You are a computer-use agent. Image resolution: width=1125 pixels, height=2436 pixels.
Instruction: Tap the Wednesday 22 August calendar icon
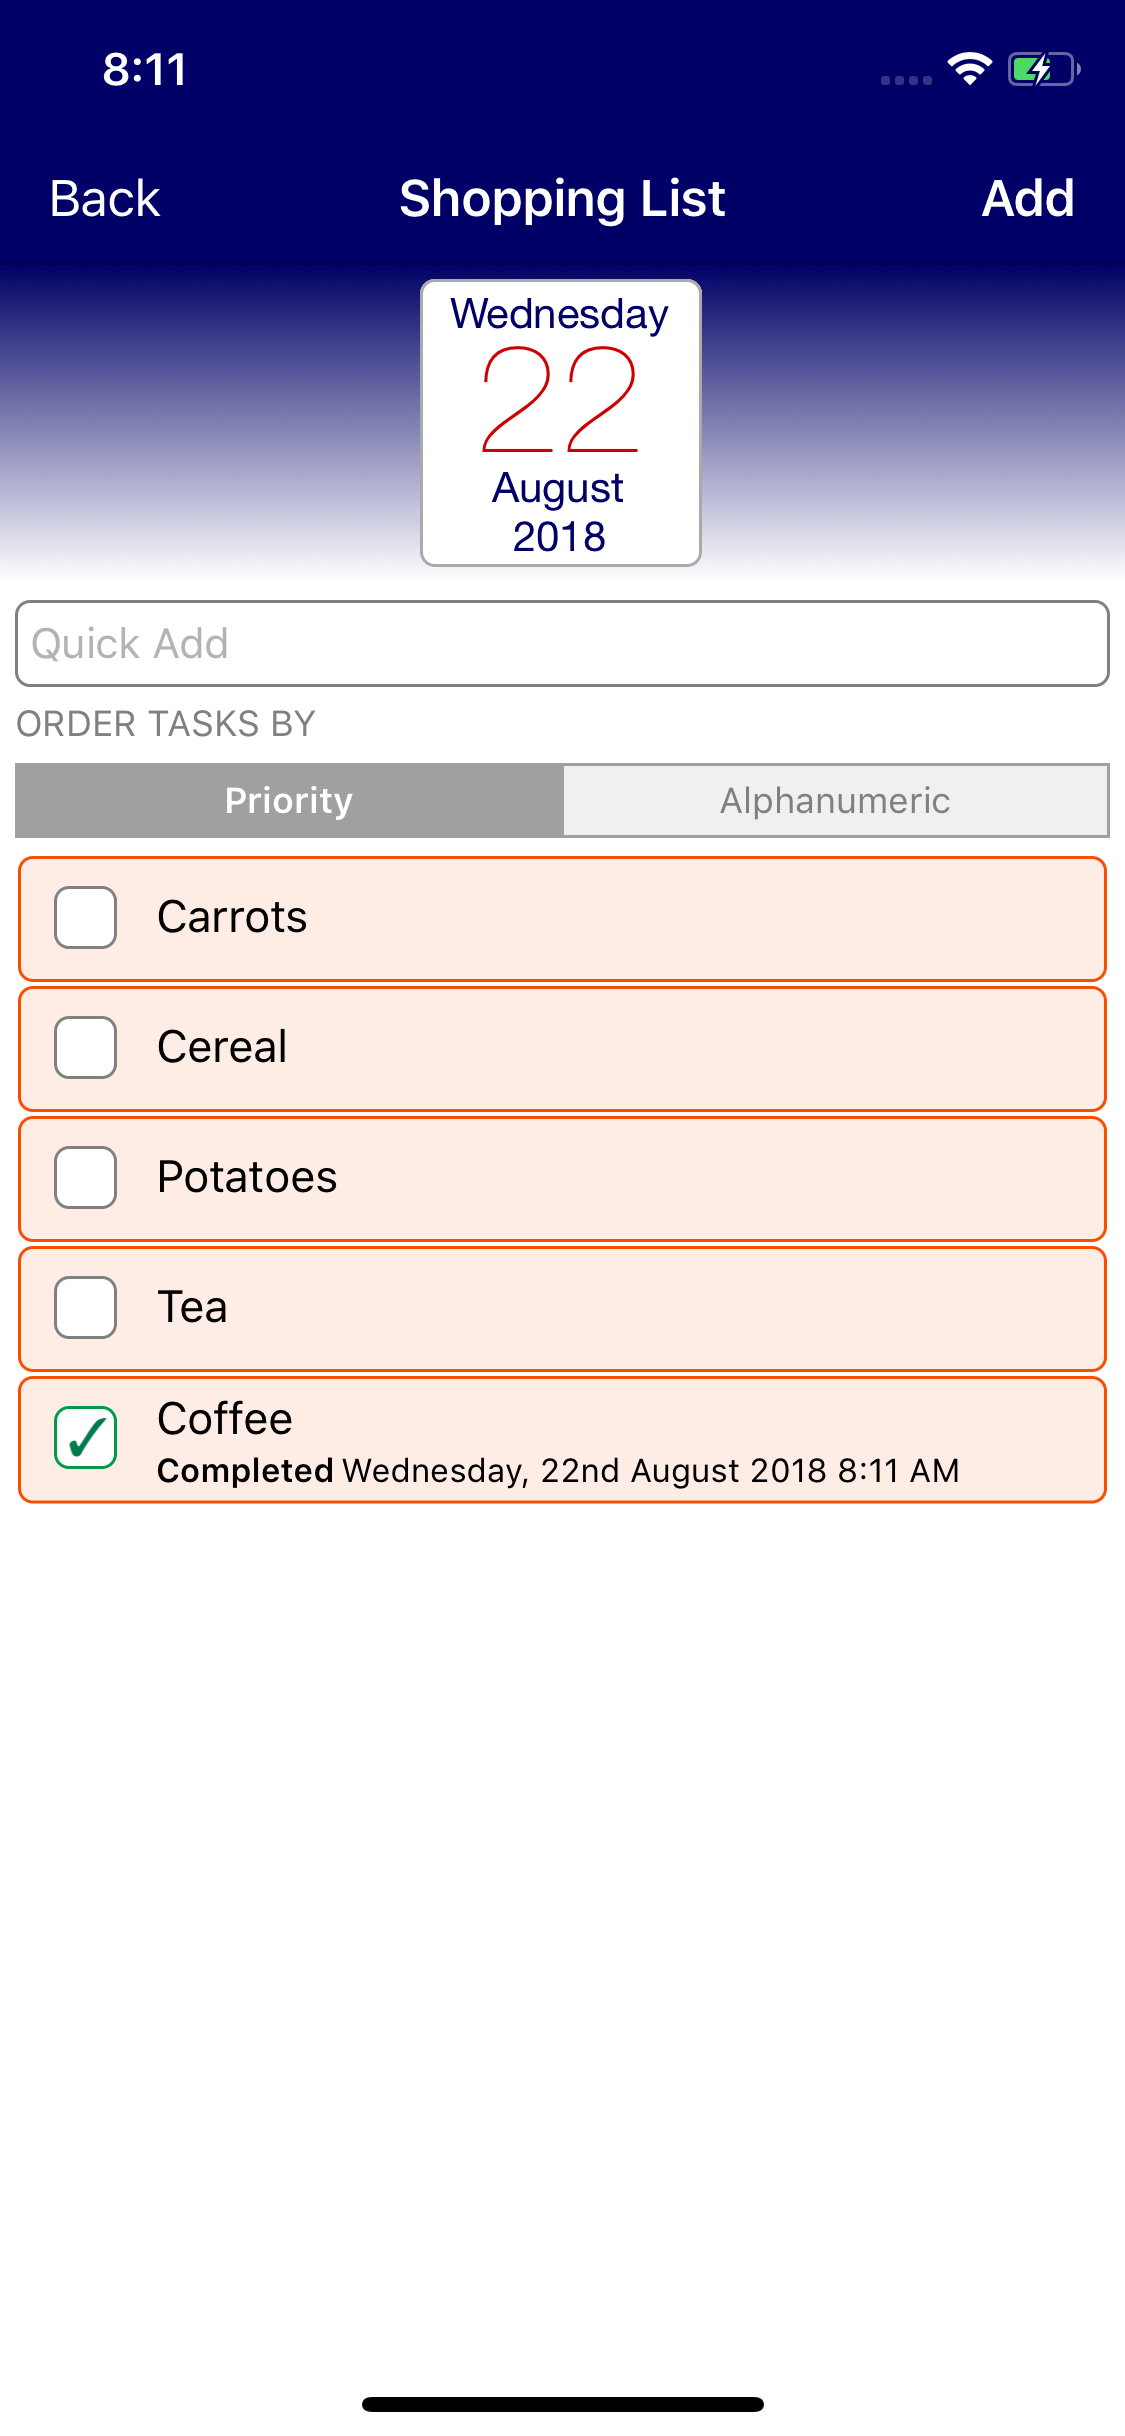[x=561, y=423]
